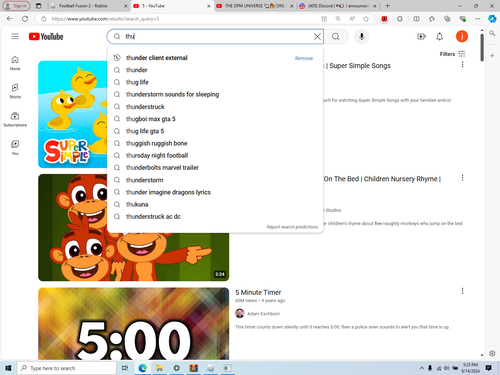The width and height of the screenshot is (500, 375).
Task: Open Task View on the taskbar
Action: (x=125, y=368)
